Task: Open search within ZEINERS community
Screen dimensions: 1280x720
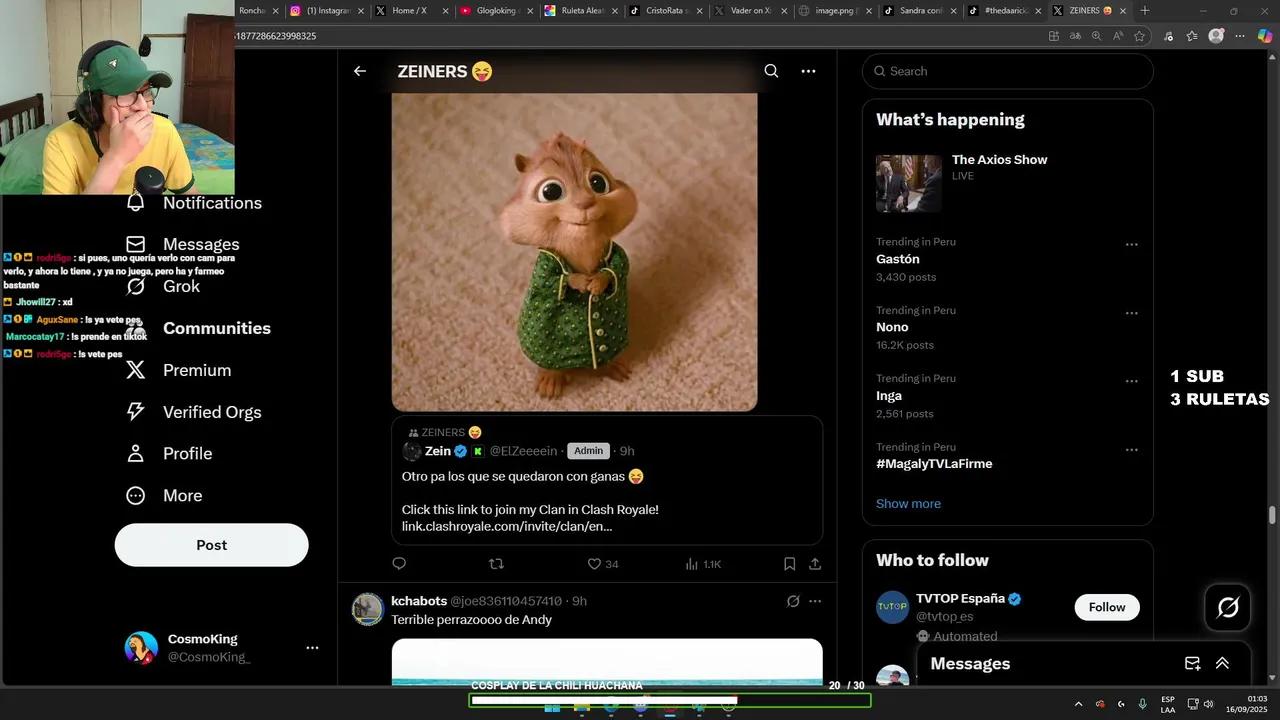Action: pos(771,71)
